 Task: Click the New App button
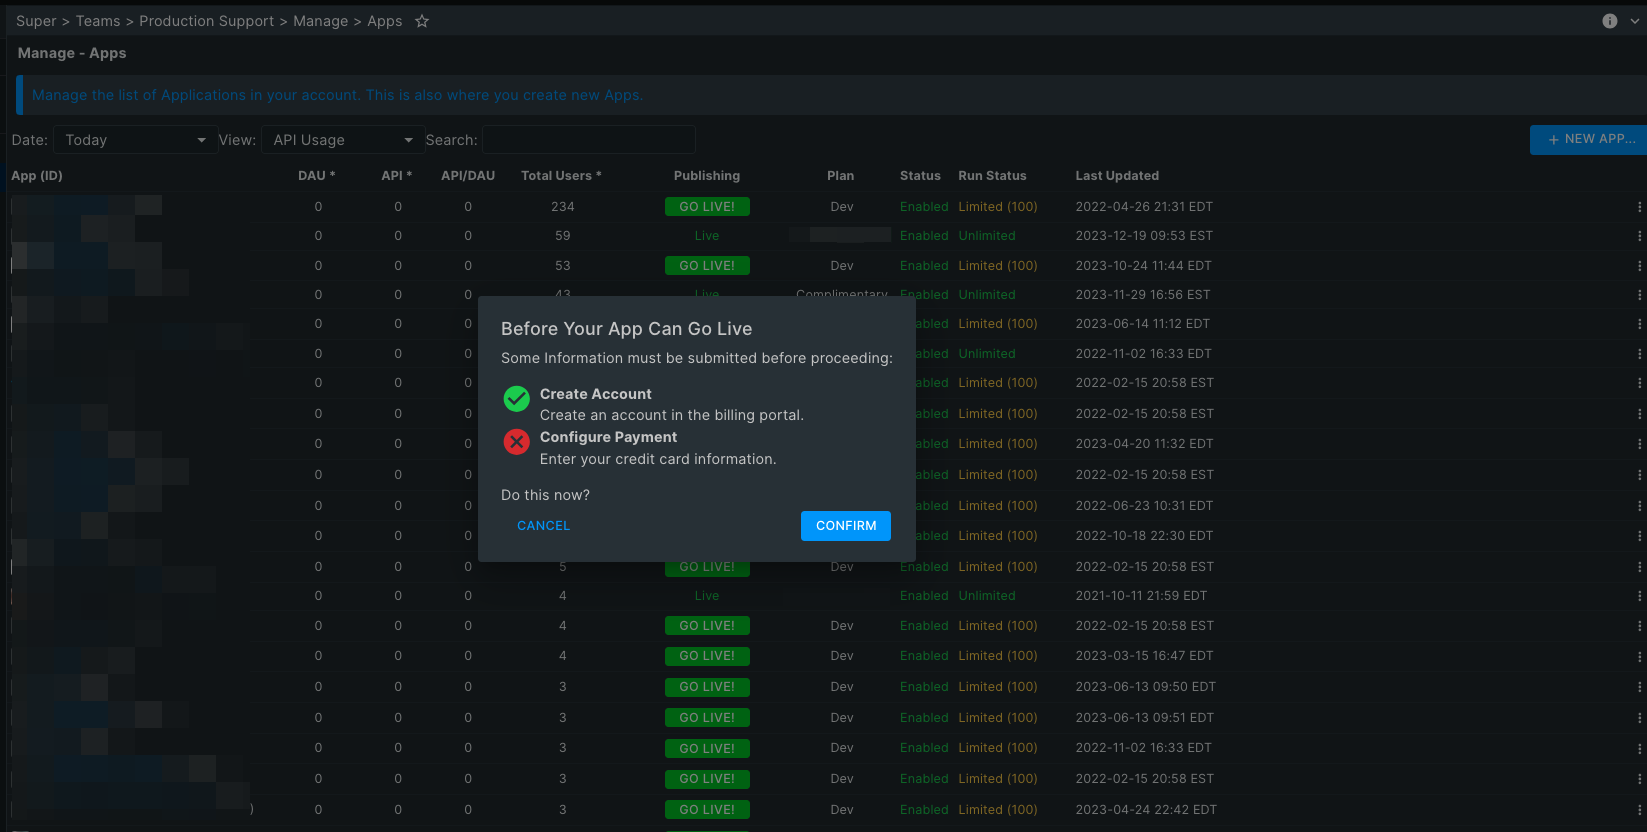[1590, 140]
